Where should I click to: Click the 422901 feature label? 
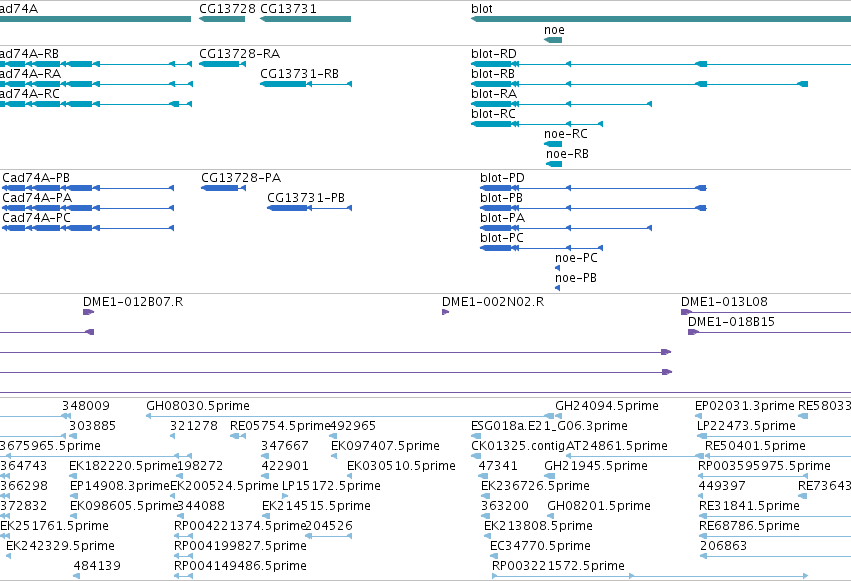click(285, 466)
